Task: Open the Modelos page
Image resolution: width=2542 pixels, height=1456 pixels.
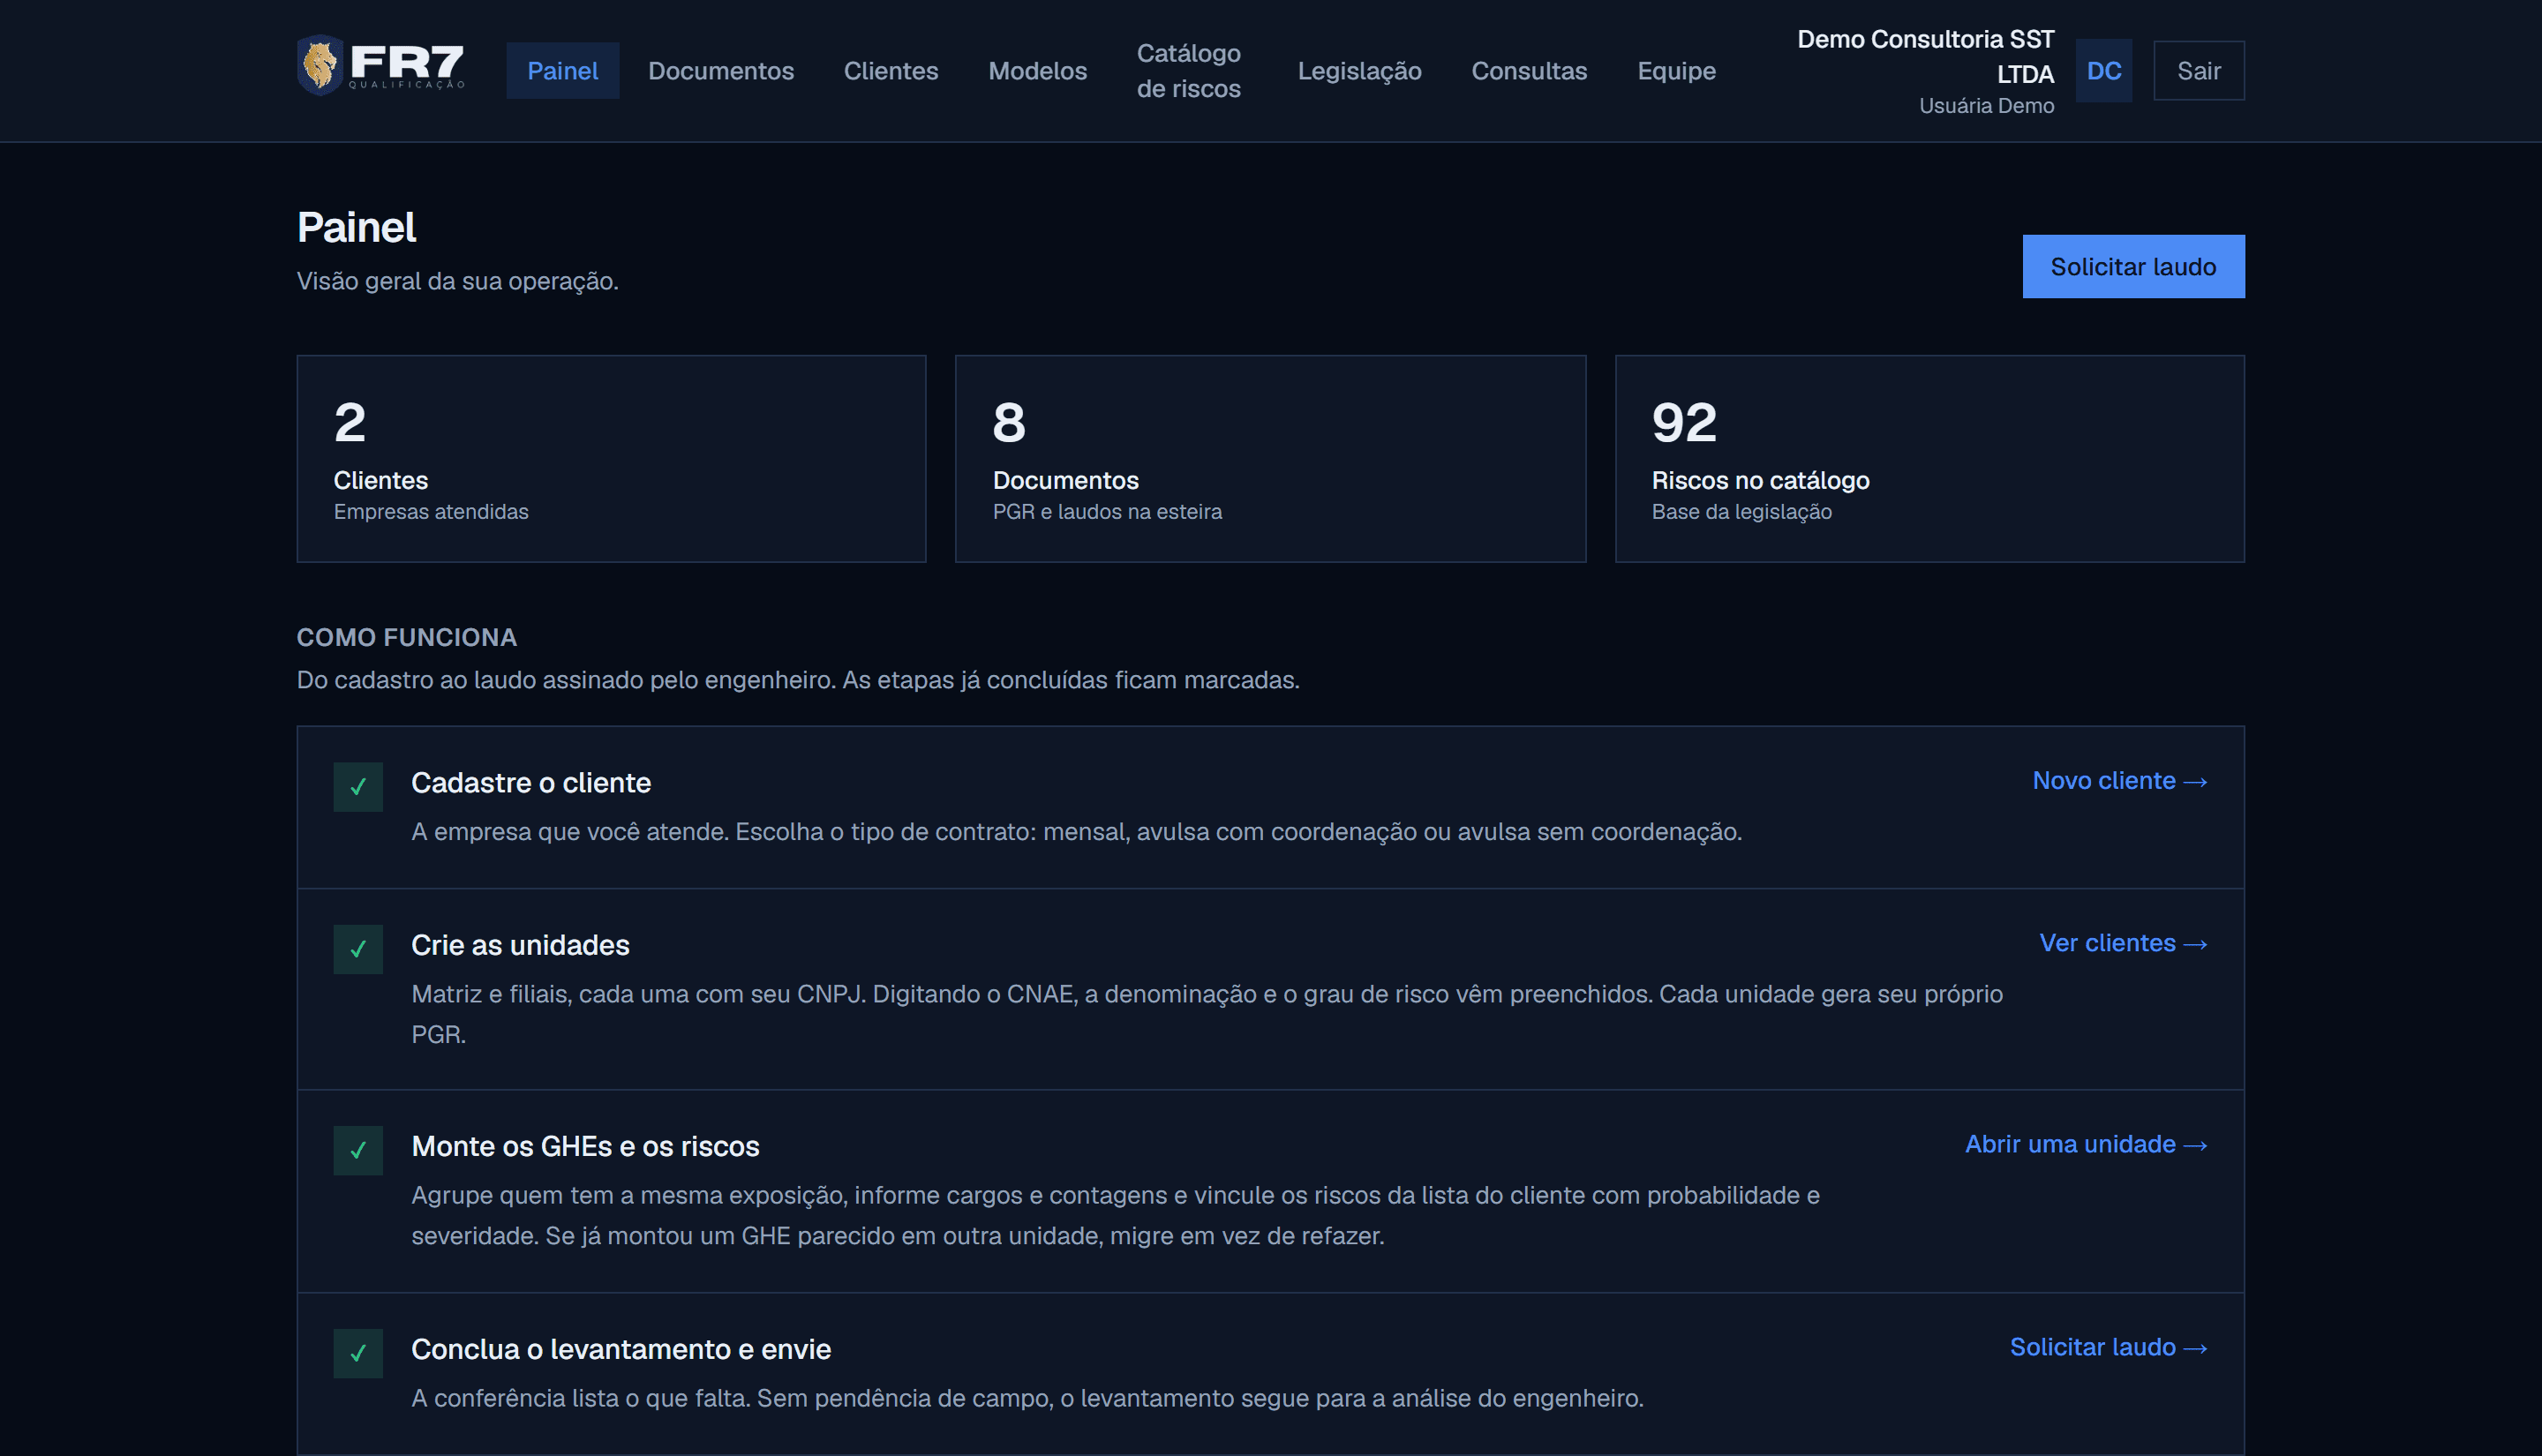Action: [x=1037, y=71]
